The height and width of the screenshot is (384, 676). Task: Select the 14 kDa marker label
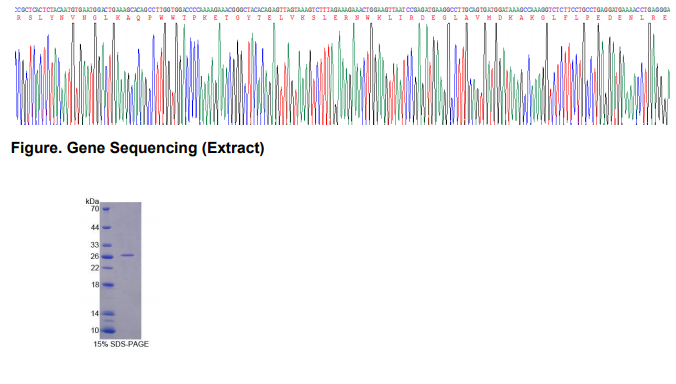pyautogui.click(x=95, y=314)
